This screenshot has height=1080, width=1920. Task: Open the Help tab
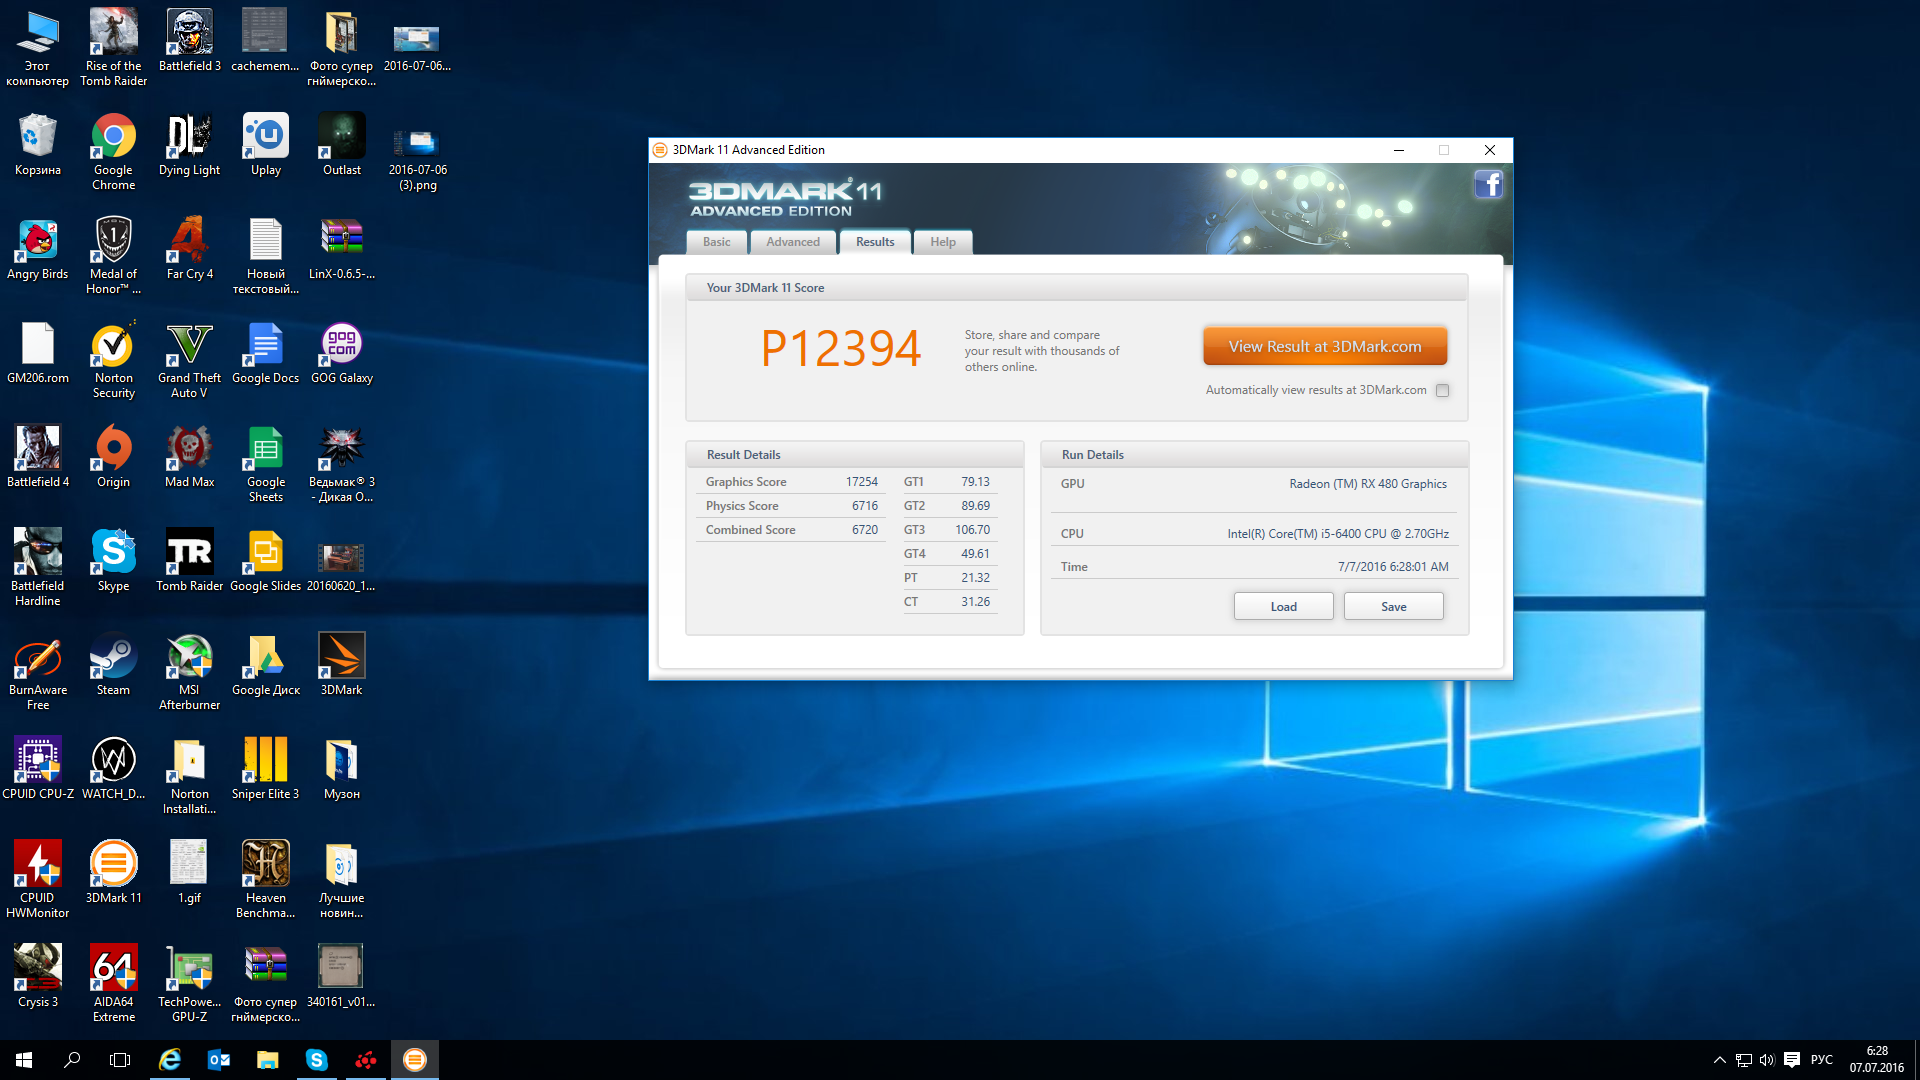point(942,242)
